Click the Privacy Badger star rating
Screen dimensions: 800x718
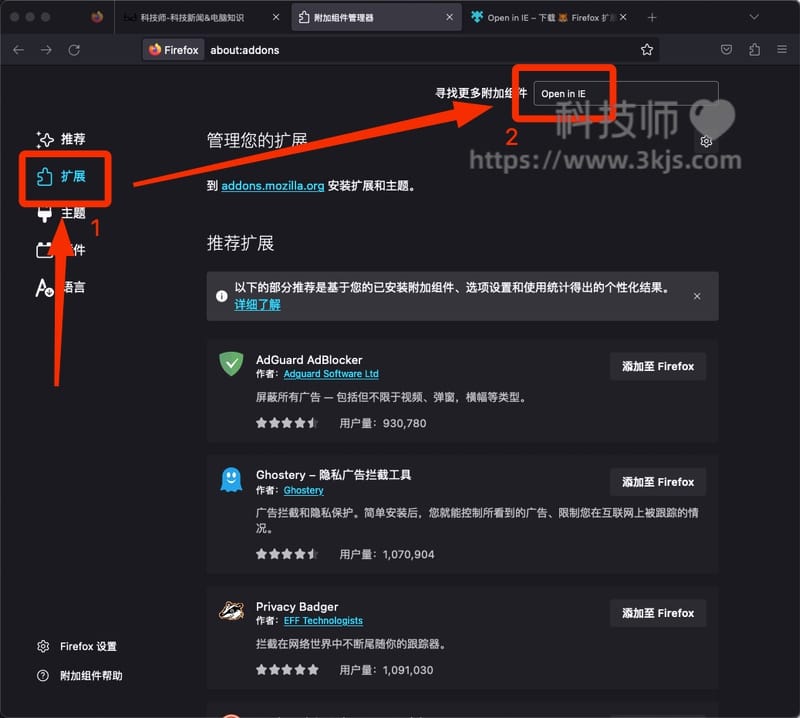coord(287,670)
